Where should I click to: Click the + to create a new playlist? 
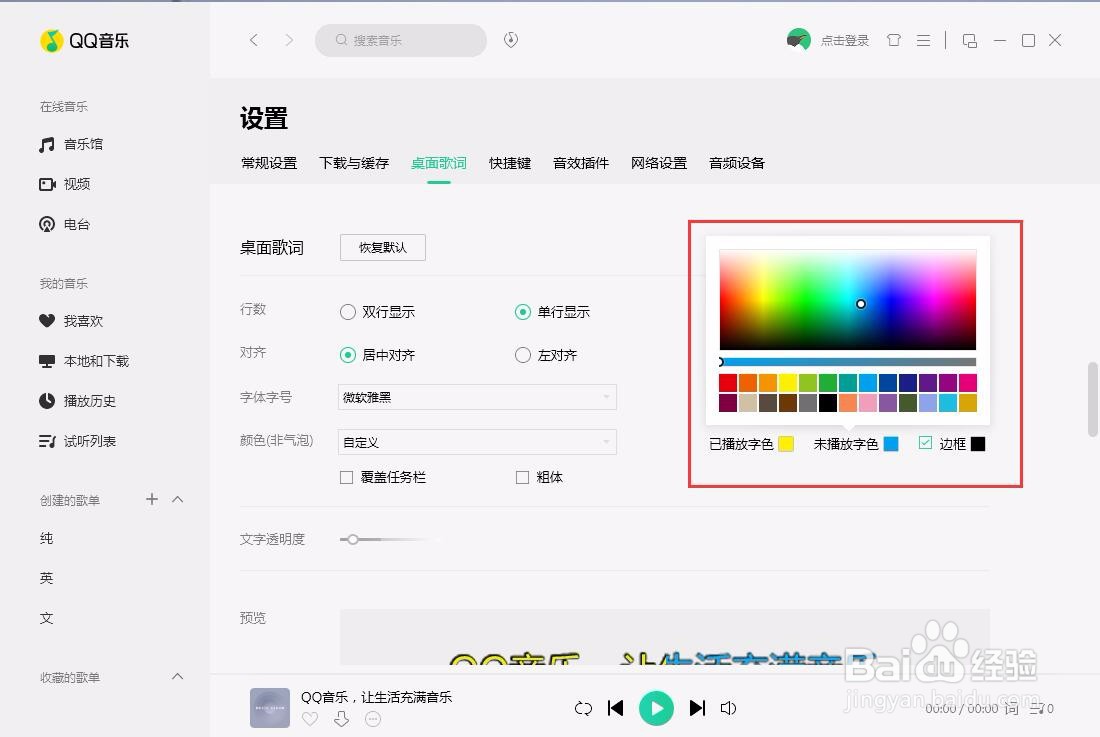151,499
